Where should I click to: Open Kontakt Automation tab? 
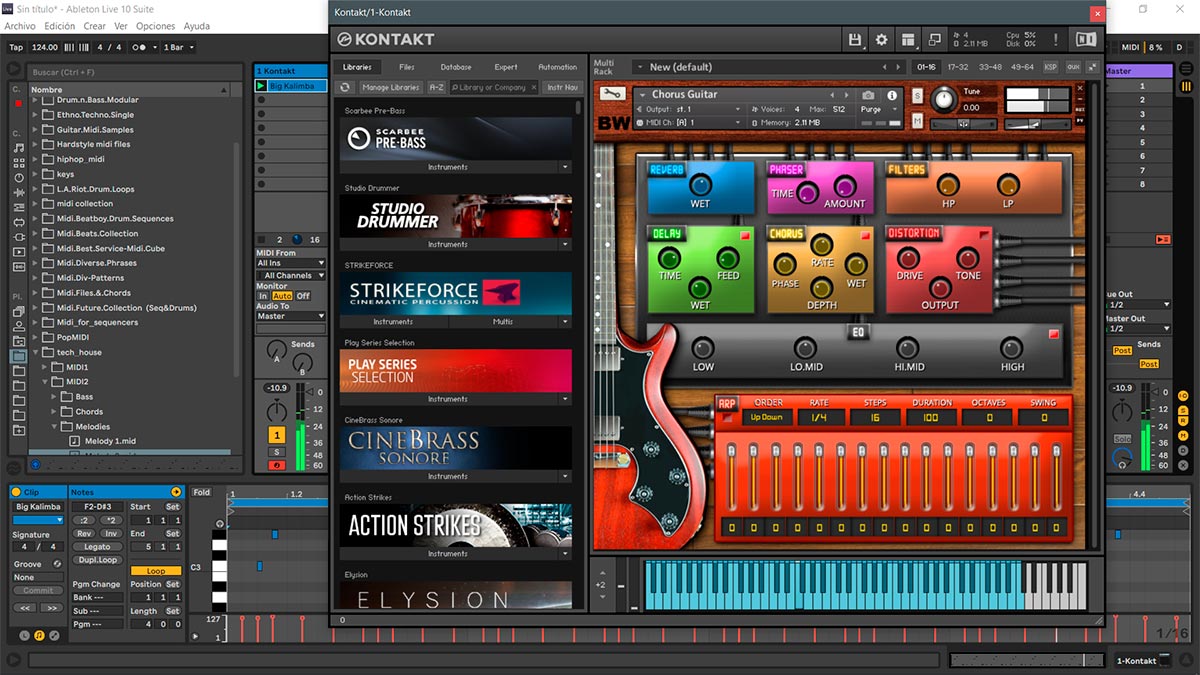coord(557,67)
